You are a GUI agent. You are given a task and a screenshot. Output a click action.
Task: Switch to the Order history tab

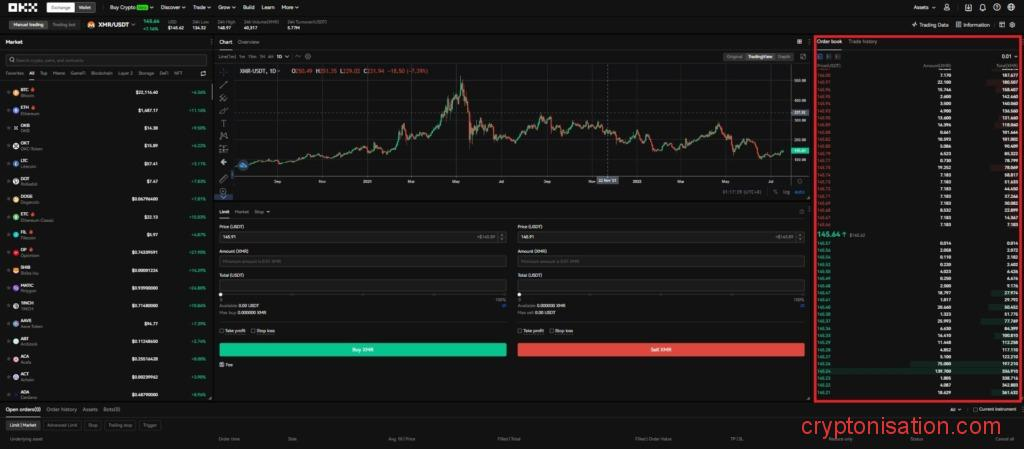[62, 410]
